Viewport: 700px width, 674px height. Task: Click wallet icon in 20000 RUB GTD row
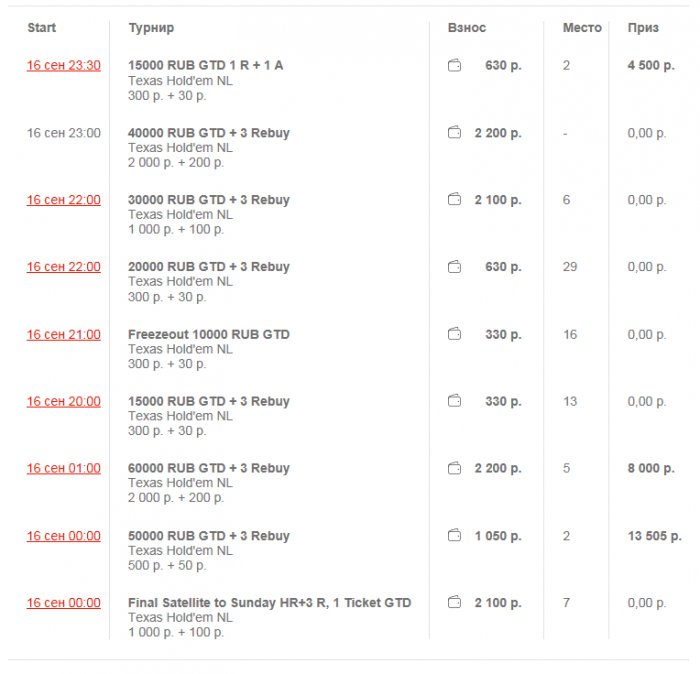(454, 267)
